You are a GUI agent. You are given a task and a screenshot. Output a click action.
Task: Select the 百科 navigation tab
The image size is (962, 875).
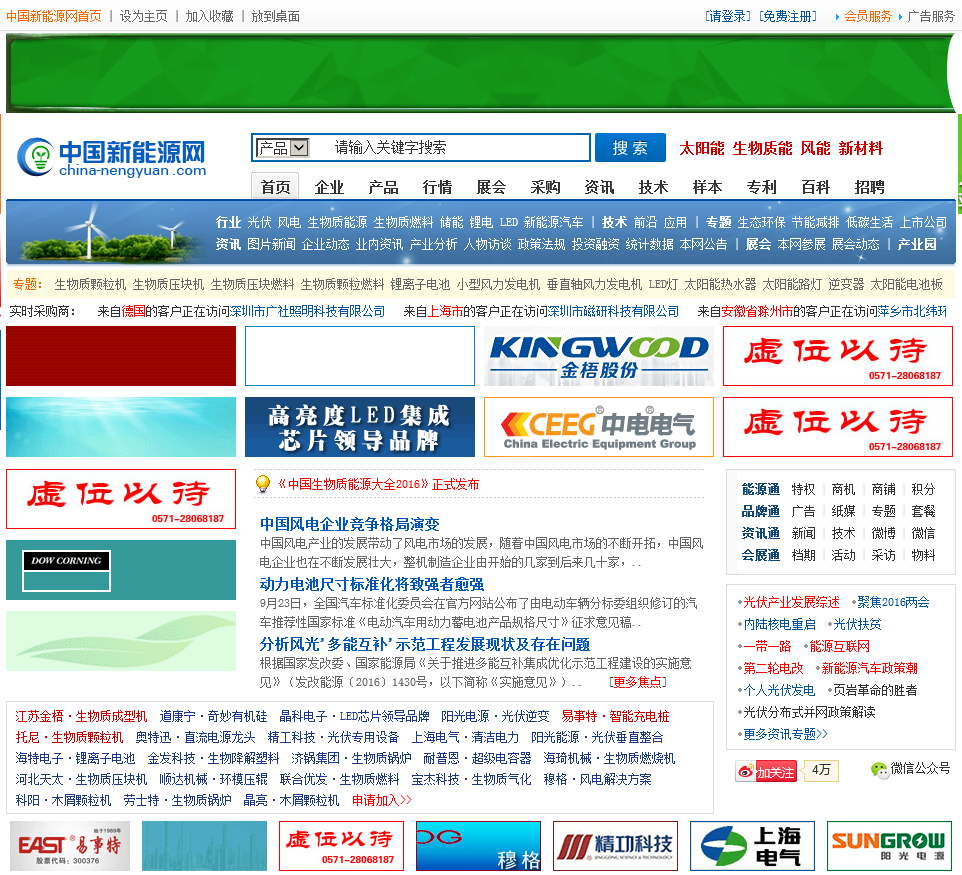(815, 187)
